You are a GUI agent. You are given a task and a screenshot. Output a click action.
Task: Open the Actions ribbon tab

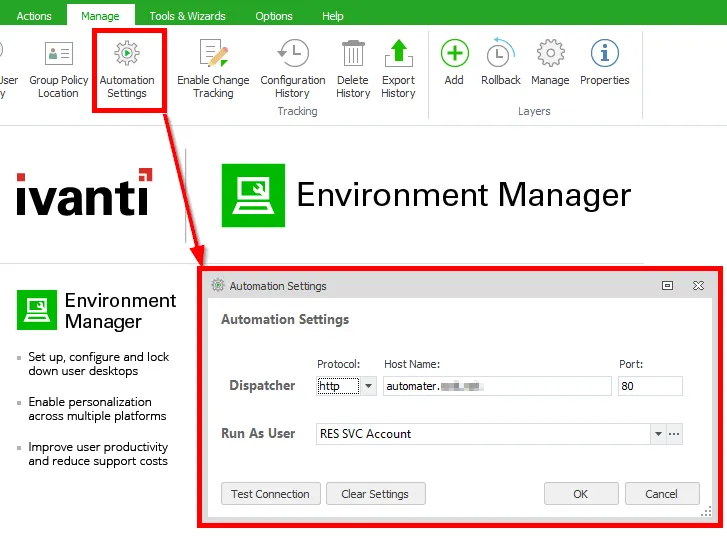point(34,16)
